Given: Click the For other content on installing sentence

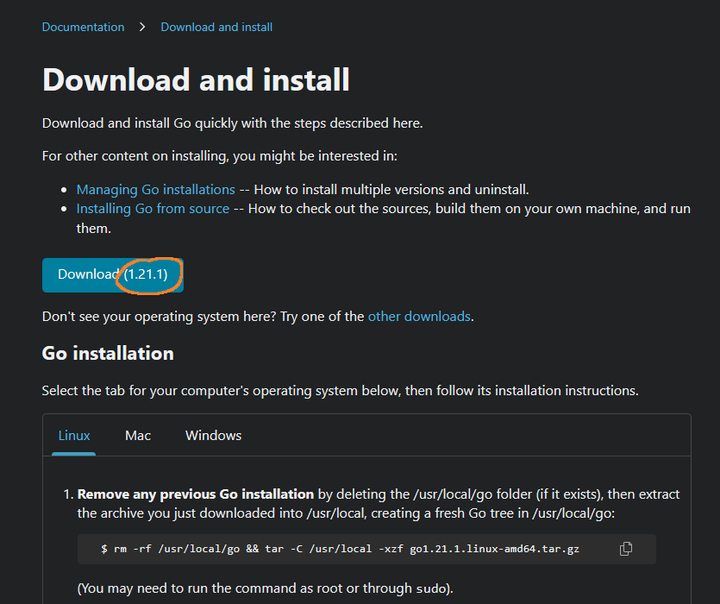Looking at the screenshot, I should point(219,156).
